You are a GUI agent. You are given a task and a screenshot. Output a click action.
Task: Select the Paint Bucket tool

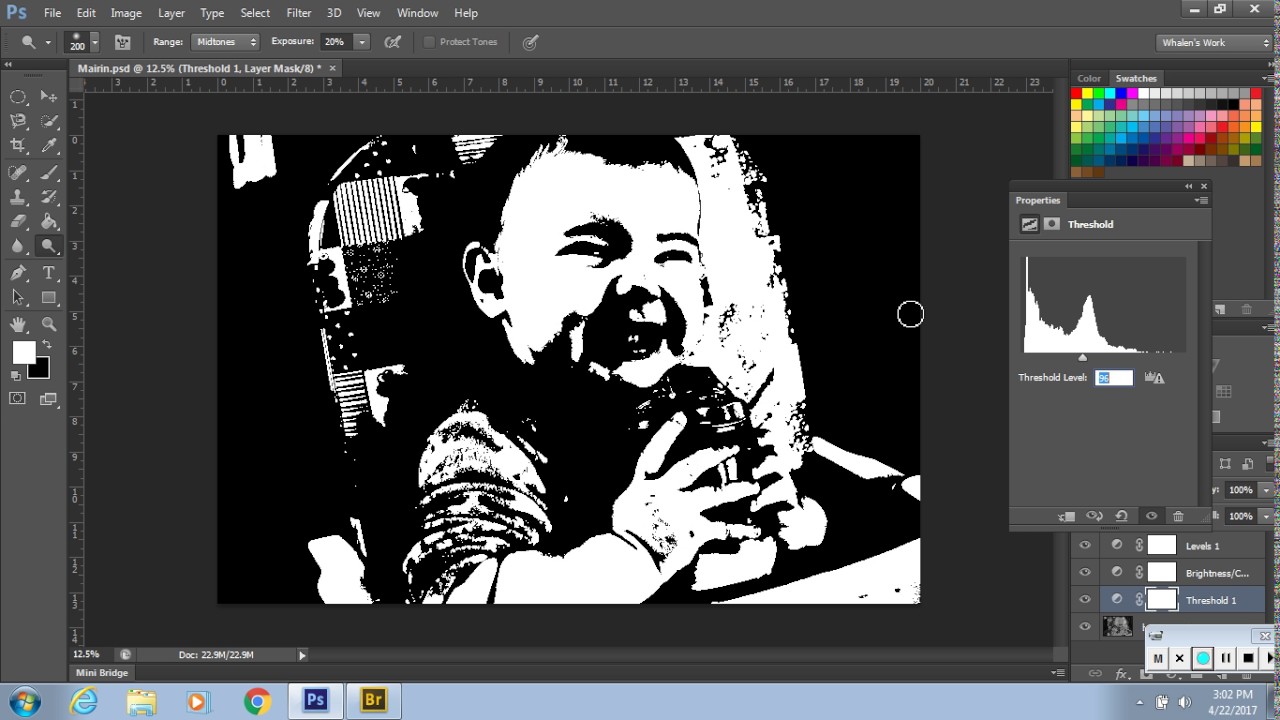click(49, 221)
